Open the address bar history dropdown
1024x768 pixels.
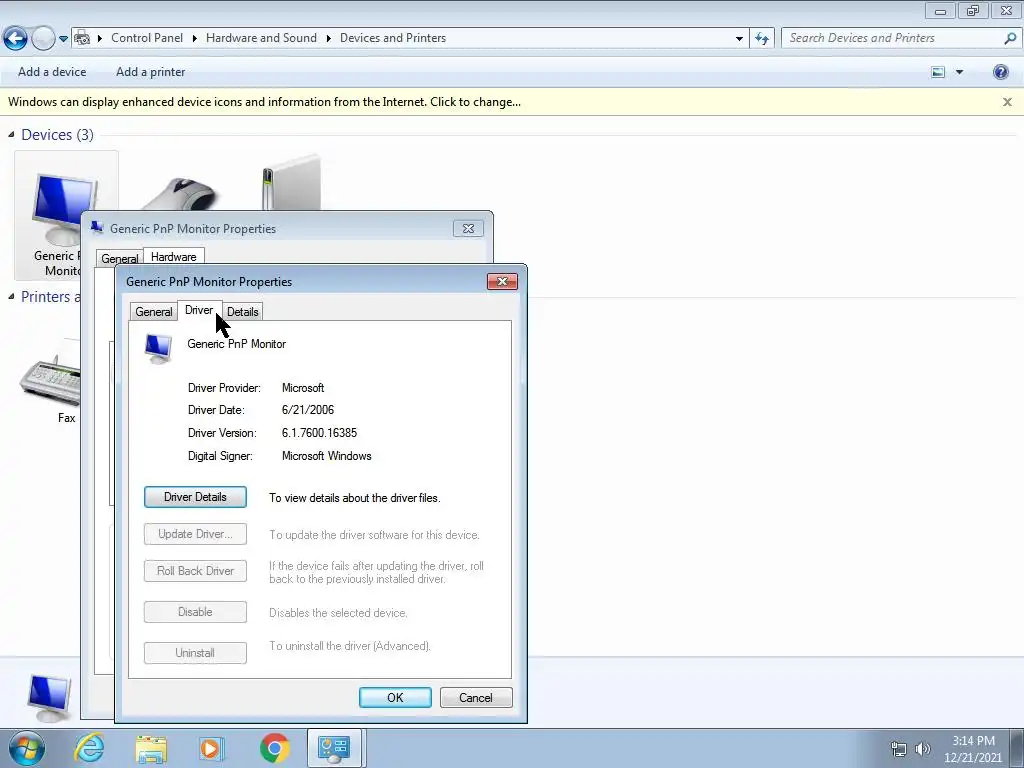[739, 39]
